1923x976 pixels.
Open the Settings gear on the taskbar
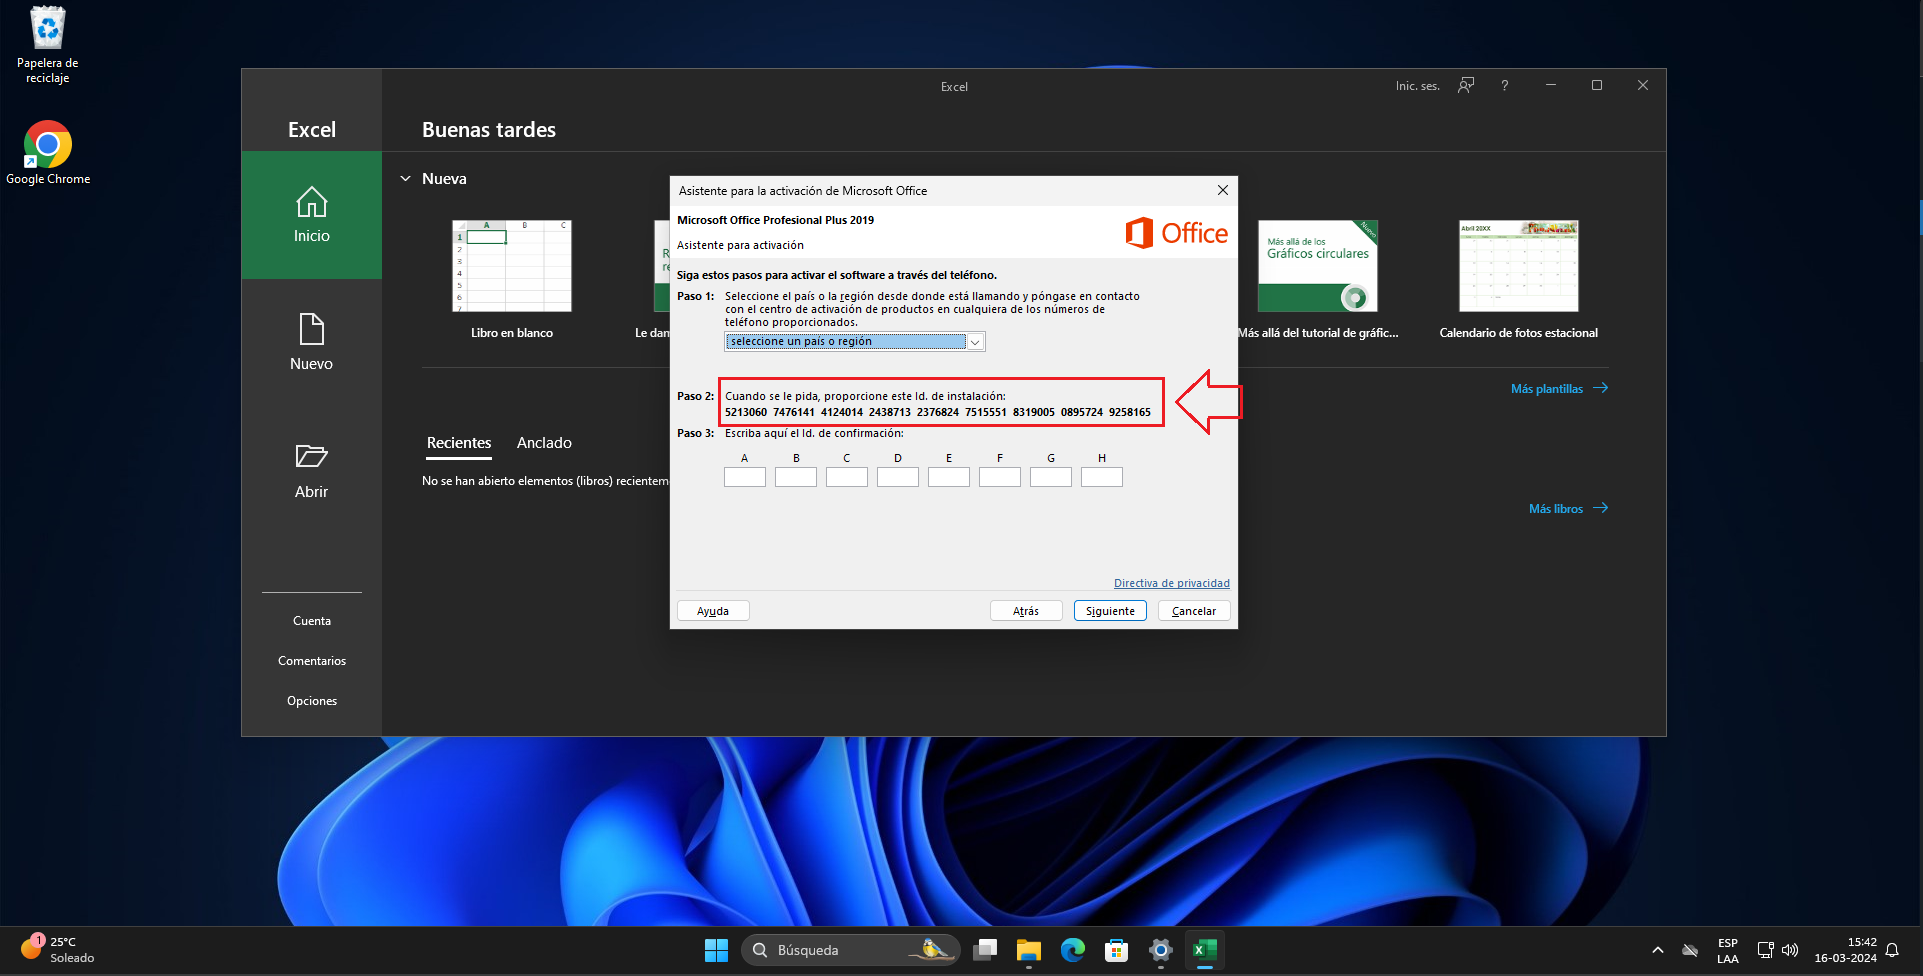[1159, 950]
